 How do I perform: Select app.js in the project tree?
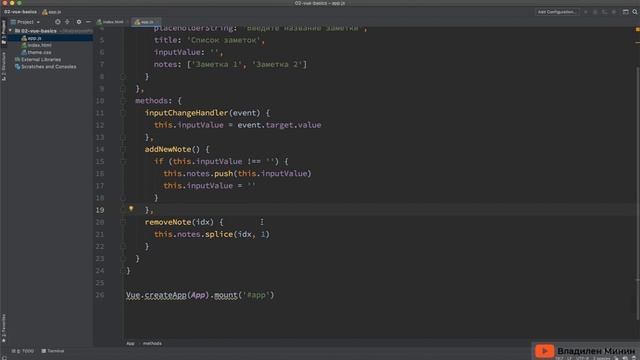click(x=50, y=38)
